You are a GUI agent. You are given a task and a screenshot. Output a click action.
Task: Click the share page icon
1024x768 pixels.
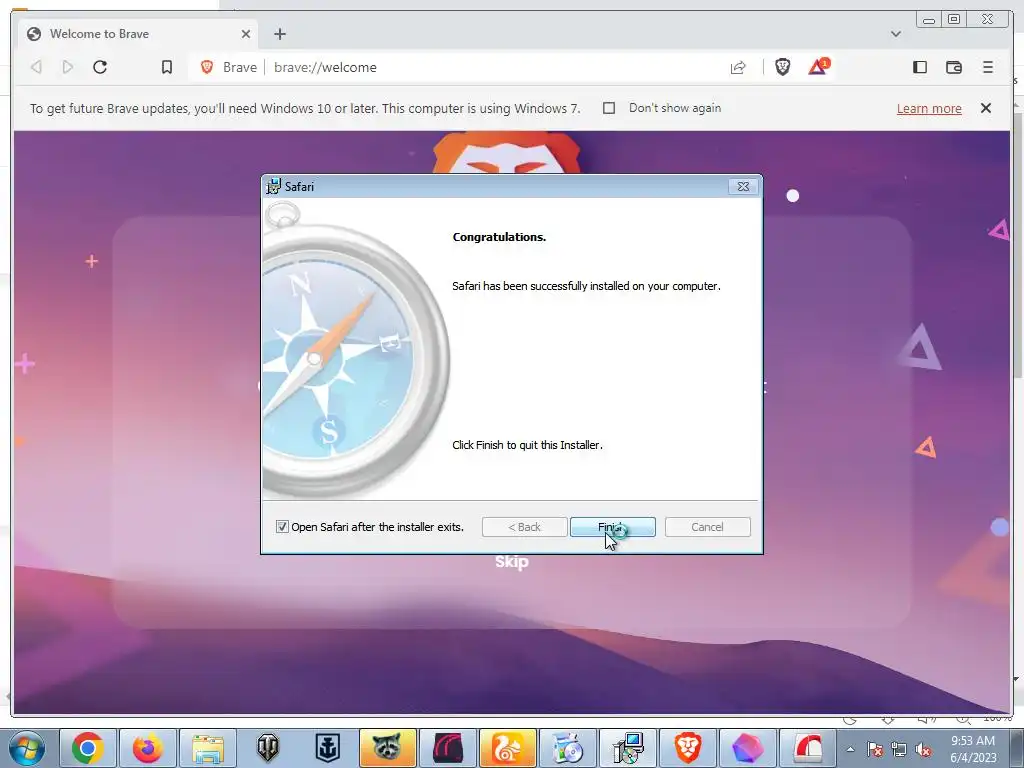(738, 67)
